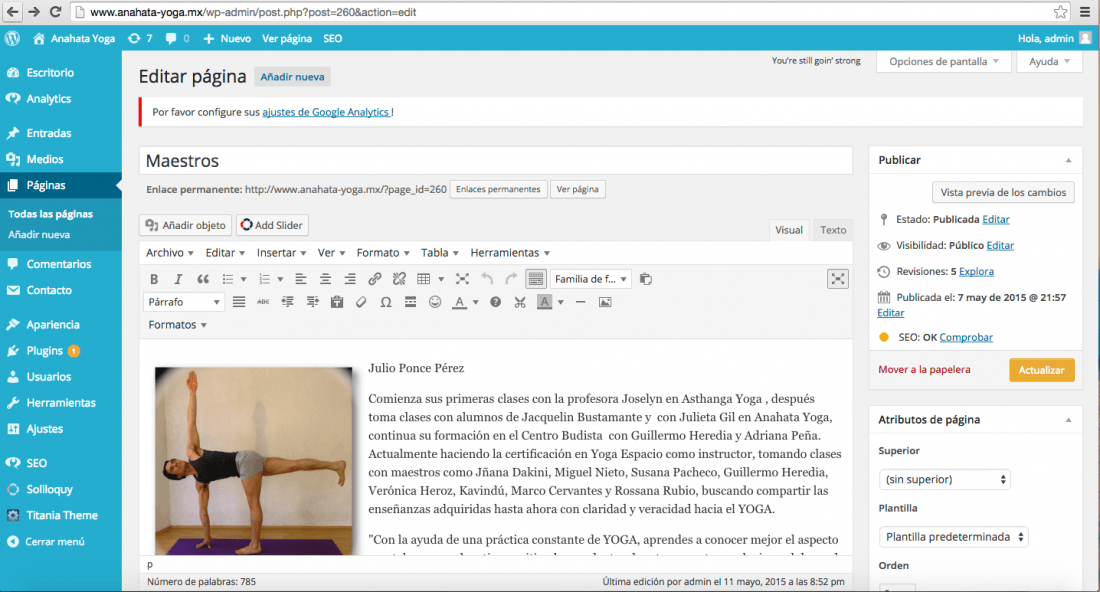1100x592 pixels.
Task: Insert an emoticon with the smiley icon
Action: tap(435, 302)
